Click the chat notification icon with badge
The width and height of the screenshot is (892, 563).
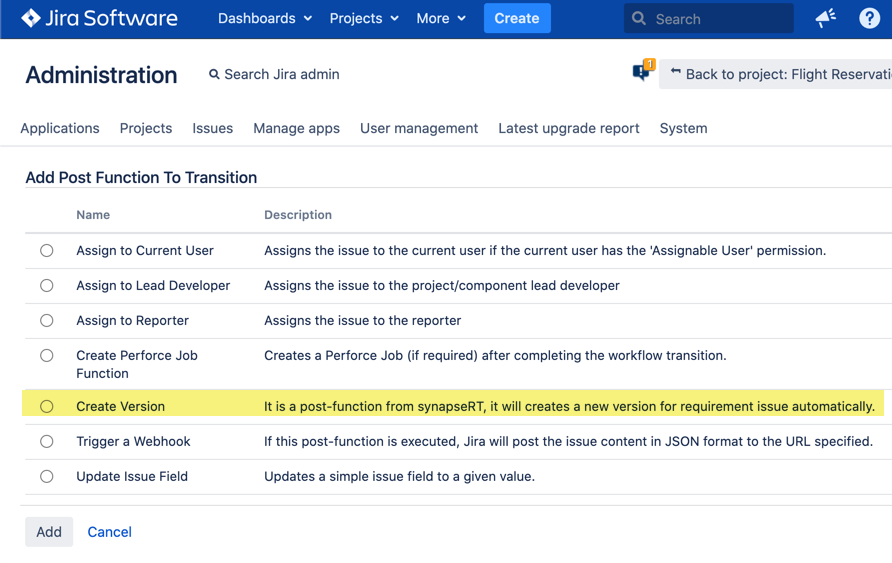point(641,72)
